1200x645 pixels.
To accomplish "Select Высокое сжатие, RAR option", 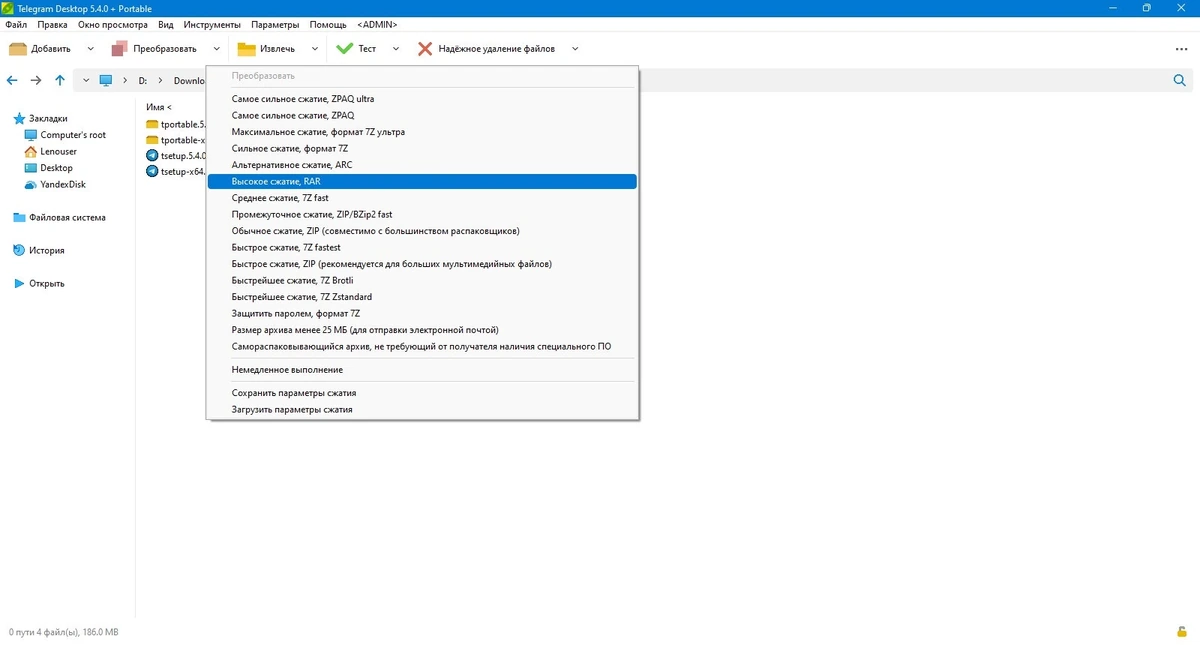I will [422, 181].
